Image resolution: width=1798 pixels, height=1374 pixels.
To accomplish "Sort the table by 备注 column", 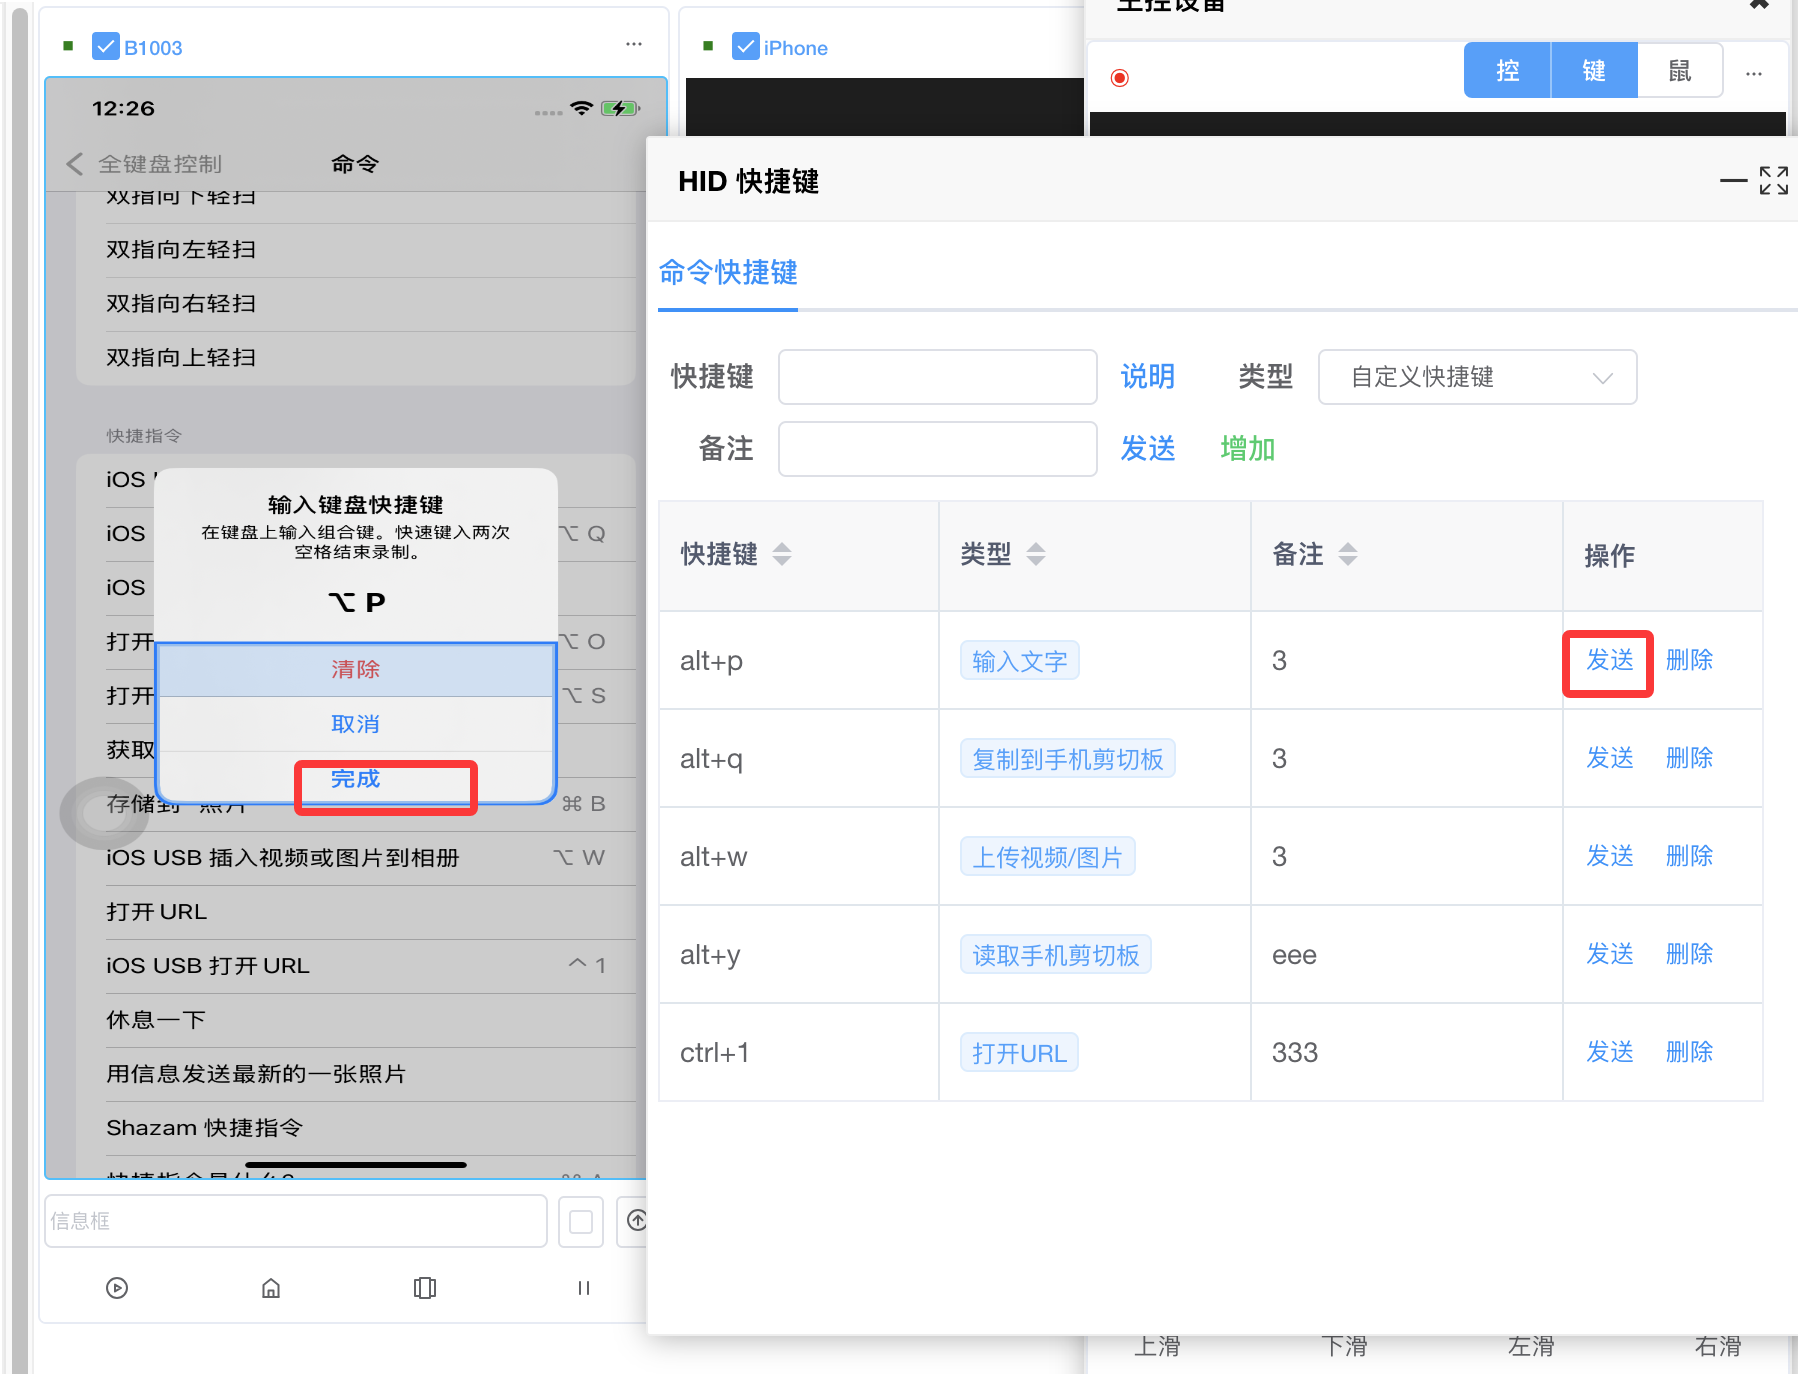I will coord(1347,554).
